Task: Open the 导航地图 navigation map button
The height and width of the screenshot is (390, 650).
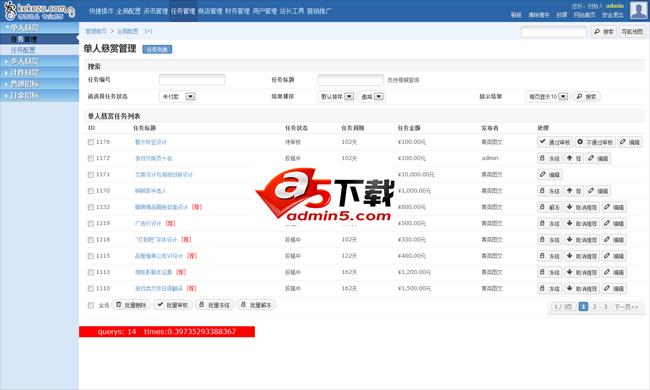Action: coord(632,31)
